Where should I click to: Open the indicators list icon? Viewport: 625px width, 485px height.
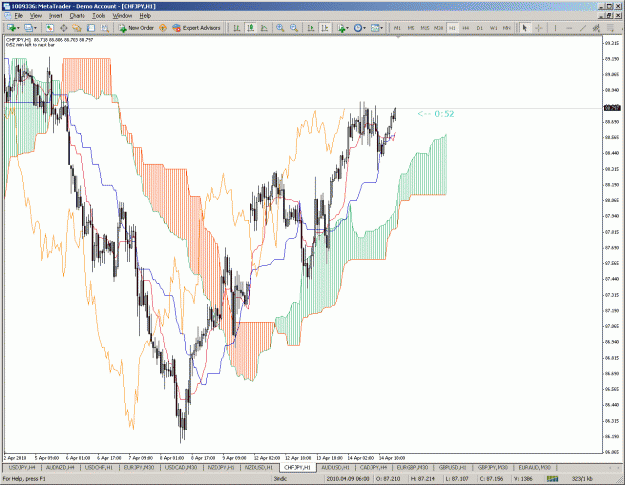[x=341, y=28]
